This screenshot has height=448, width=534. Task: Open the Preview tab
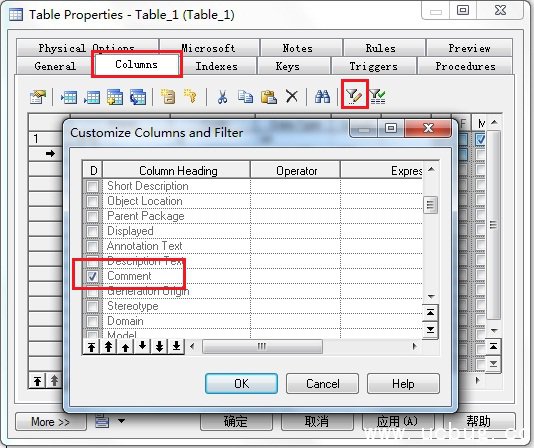coord(469,48)
